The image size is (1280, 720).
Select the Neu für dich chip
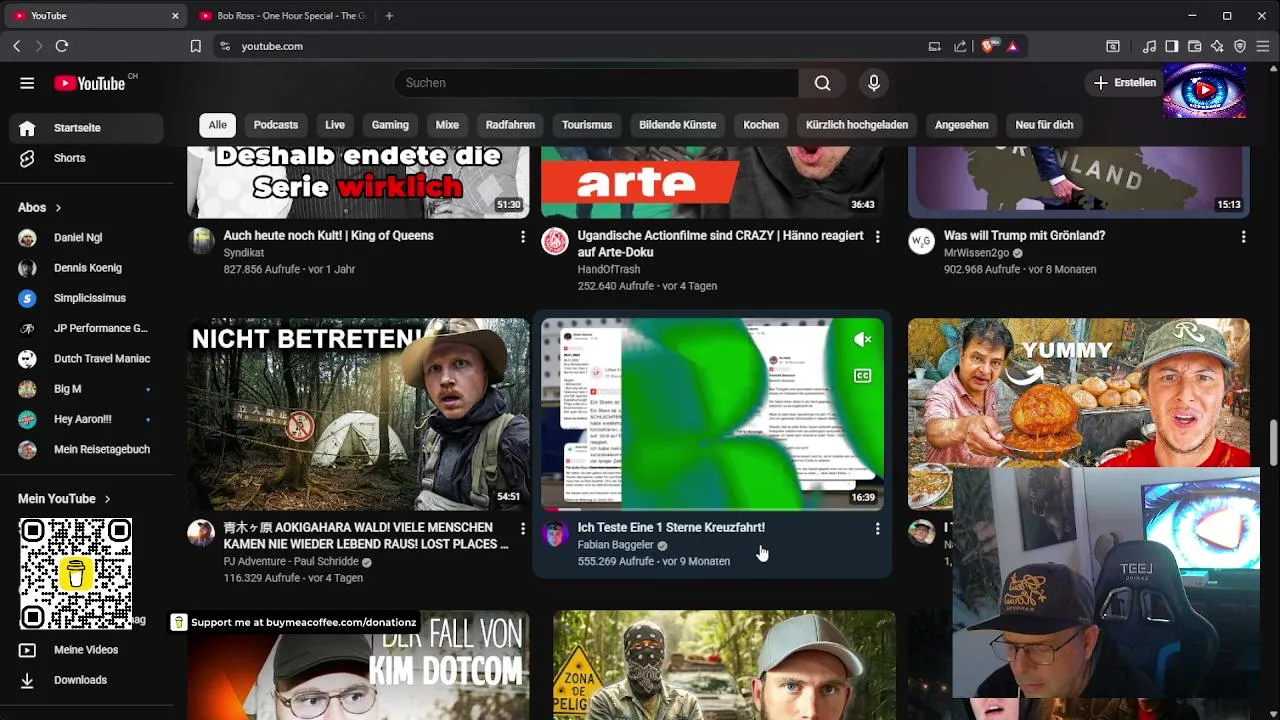click(1044, 125)
